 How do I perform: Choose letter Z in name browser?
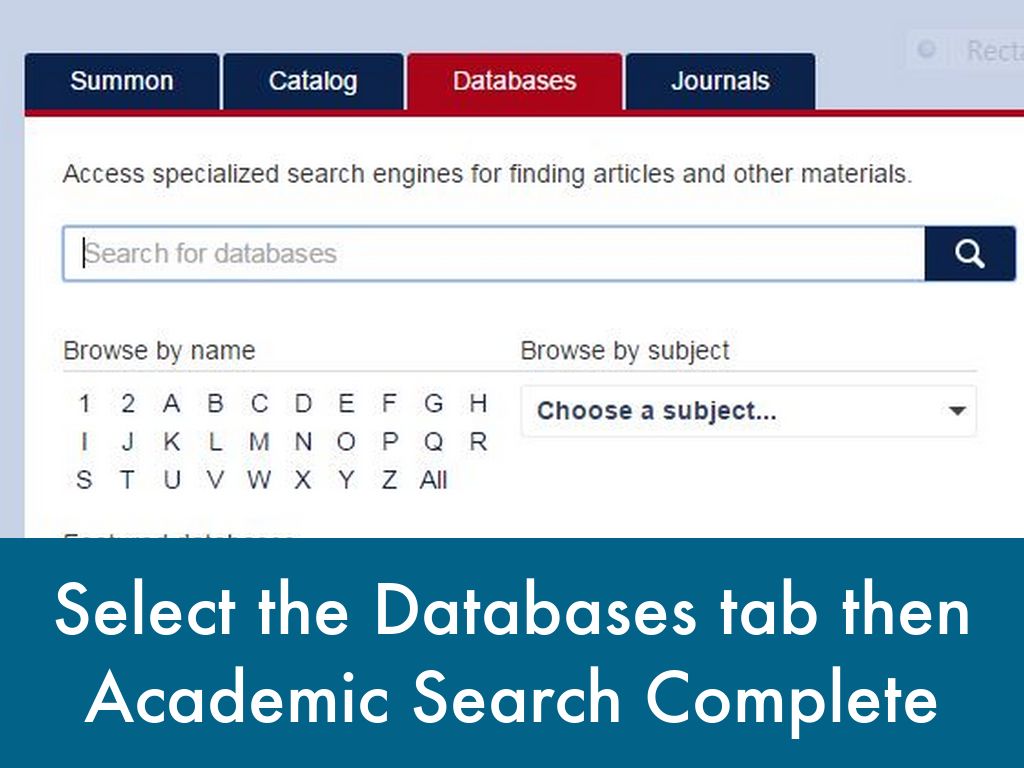pyautogui.click(x=389, y=481)
